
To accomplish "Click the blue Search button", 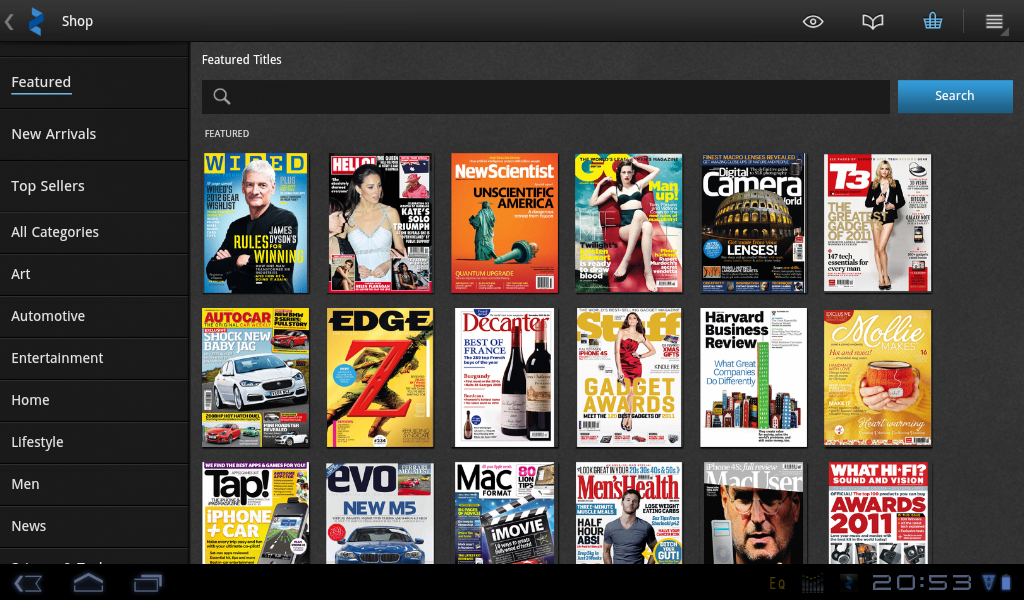I will coord(955,96).
